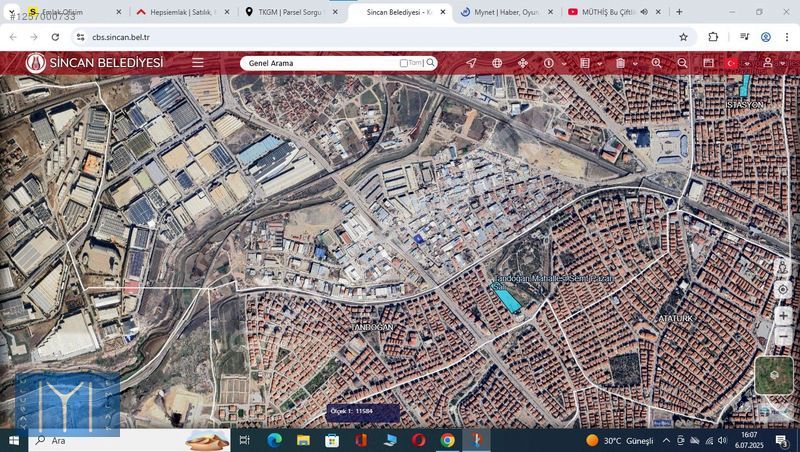Click the location arrow icon in map toolbar
800x452 pixels.
[x=471, y=63]
